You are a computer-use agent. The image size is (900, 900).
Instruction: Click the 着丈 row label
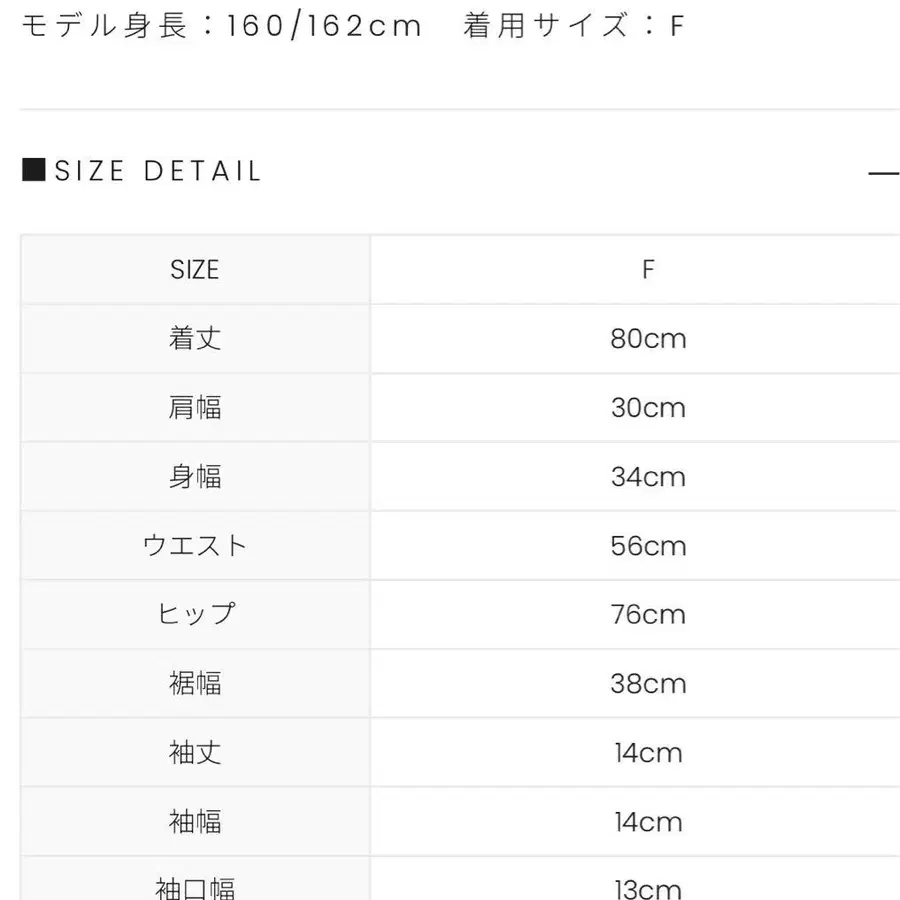(195, 339)
